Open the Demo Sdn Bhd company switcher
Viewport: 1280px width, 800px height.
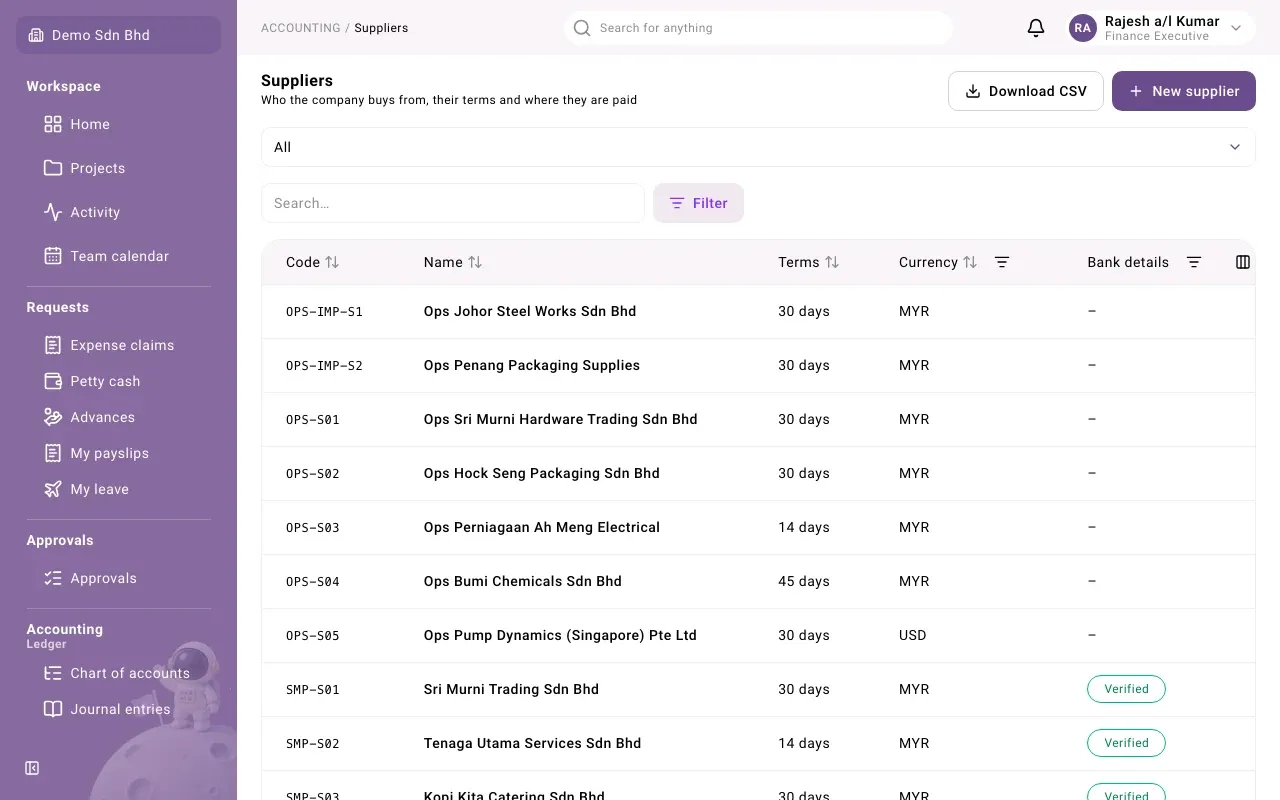[118, 35]
